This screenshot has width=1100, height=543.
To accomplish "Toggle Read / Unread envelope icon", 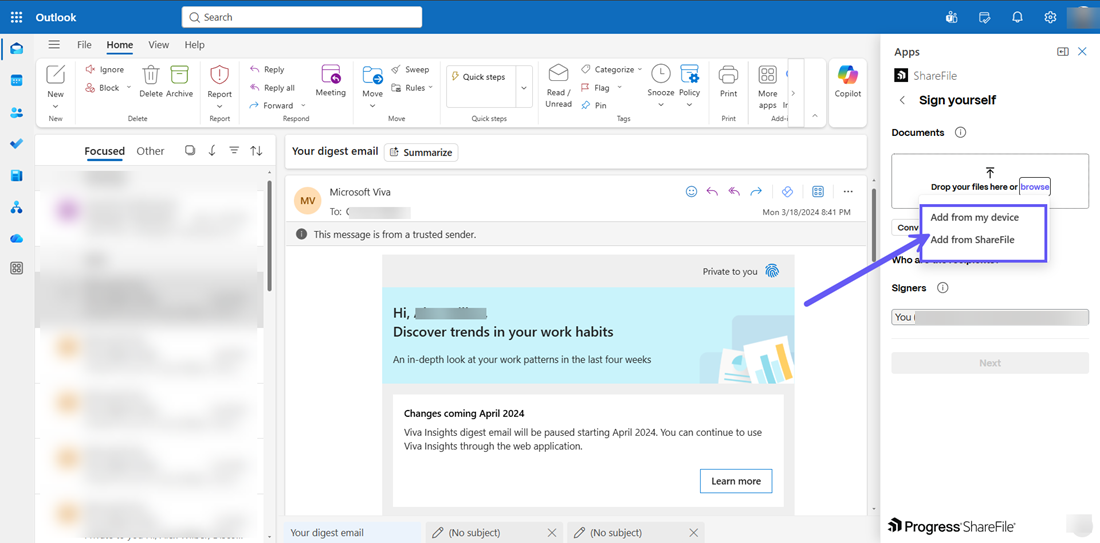I will click(x=558, y=73).
